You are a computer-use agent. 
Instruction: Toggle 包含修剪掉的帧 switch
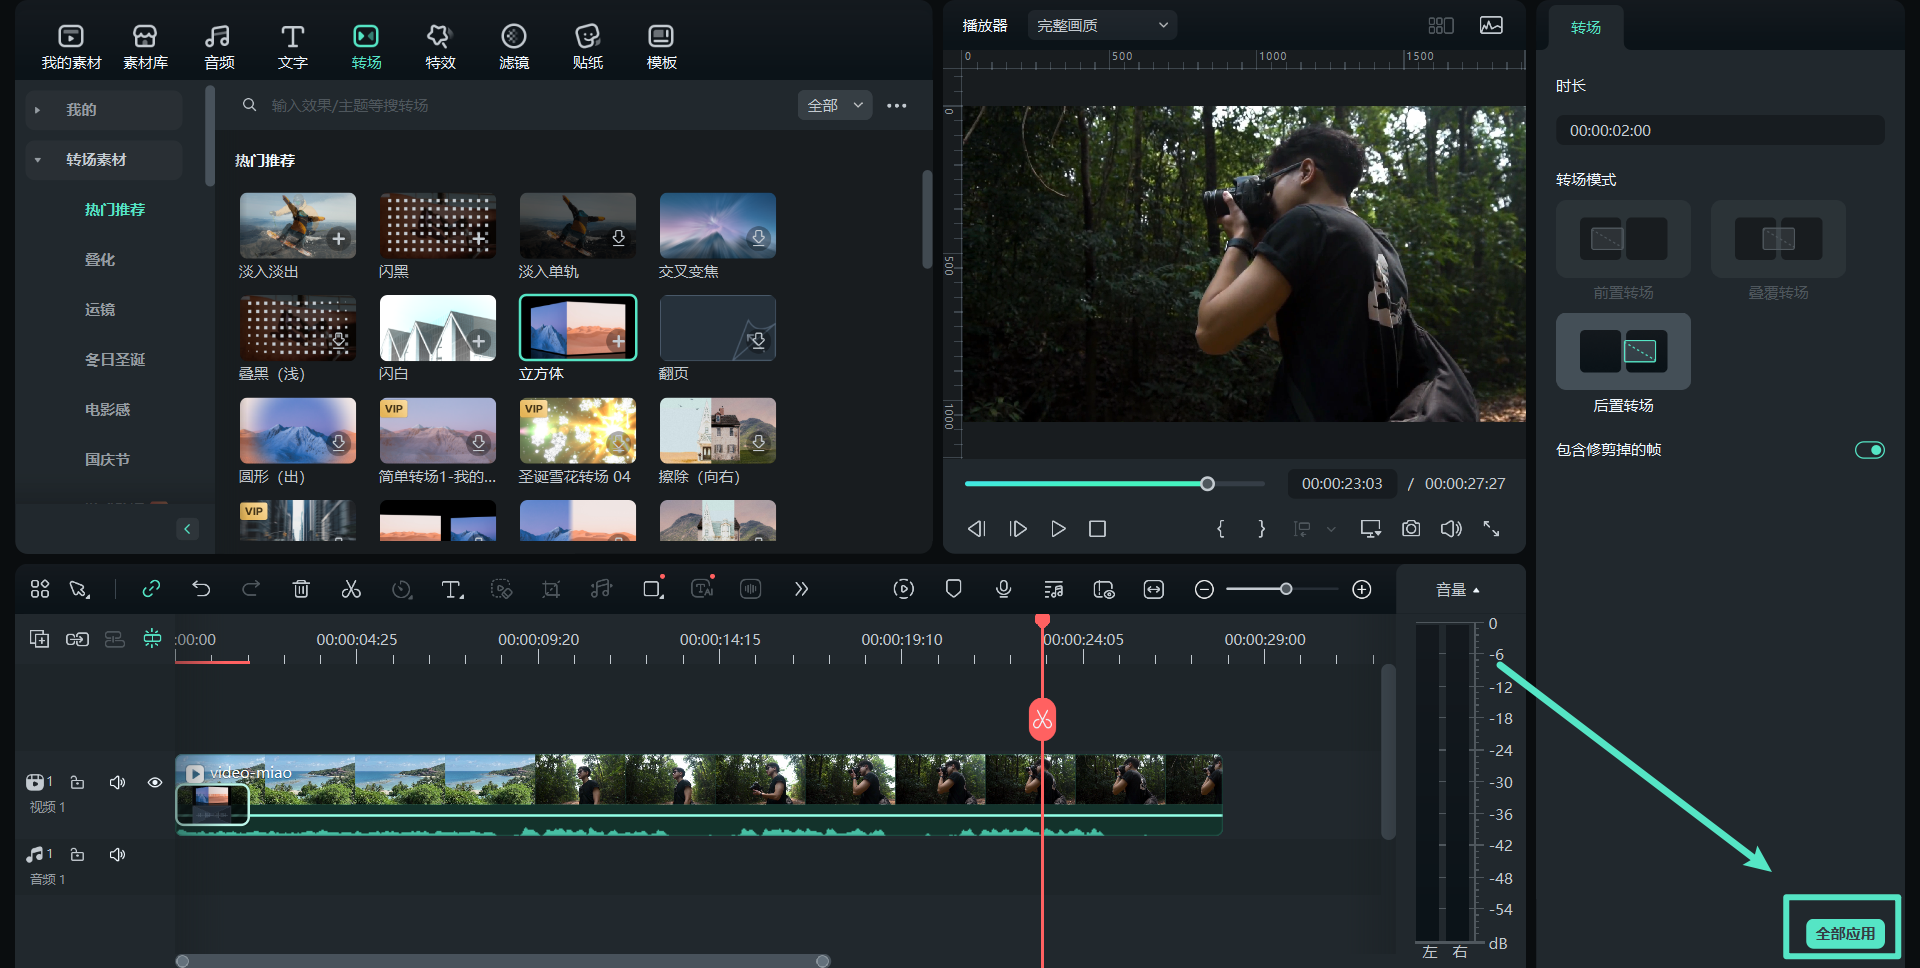coord(1869,450)
